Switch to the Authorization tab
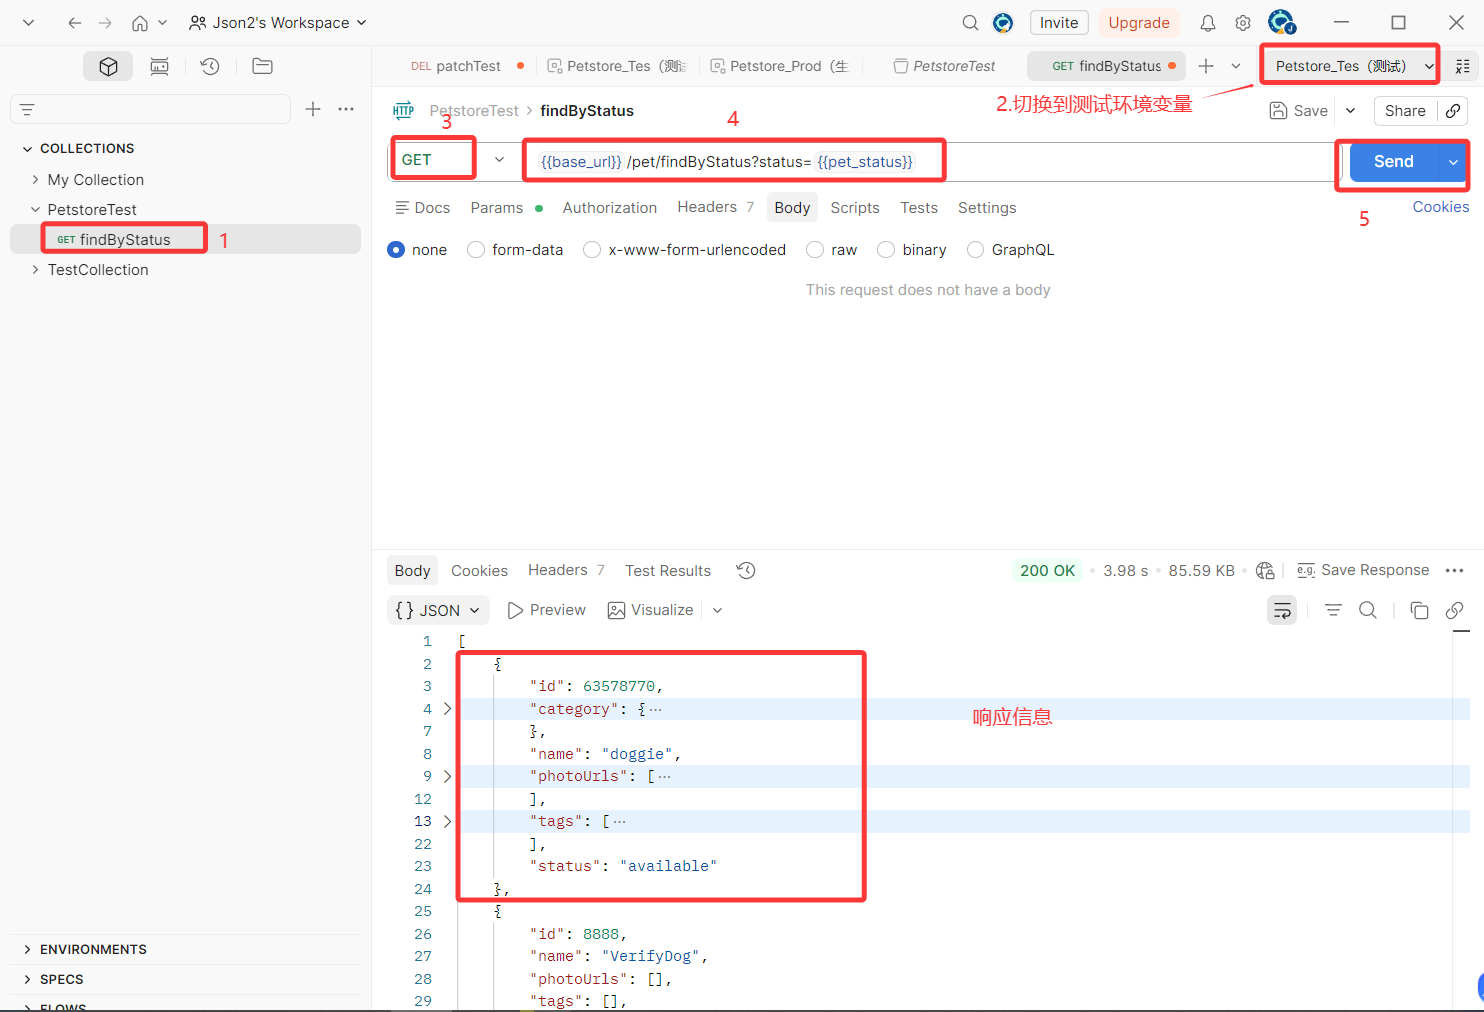The height and width of the screenshot is (1012, 1484). 610,208
